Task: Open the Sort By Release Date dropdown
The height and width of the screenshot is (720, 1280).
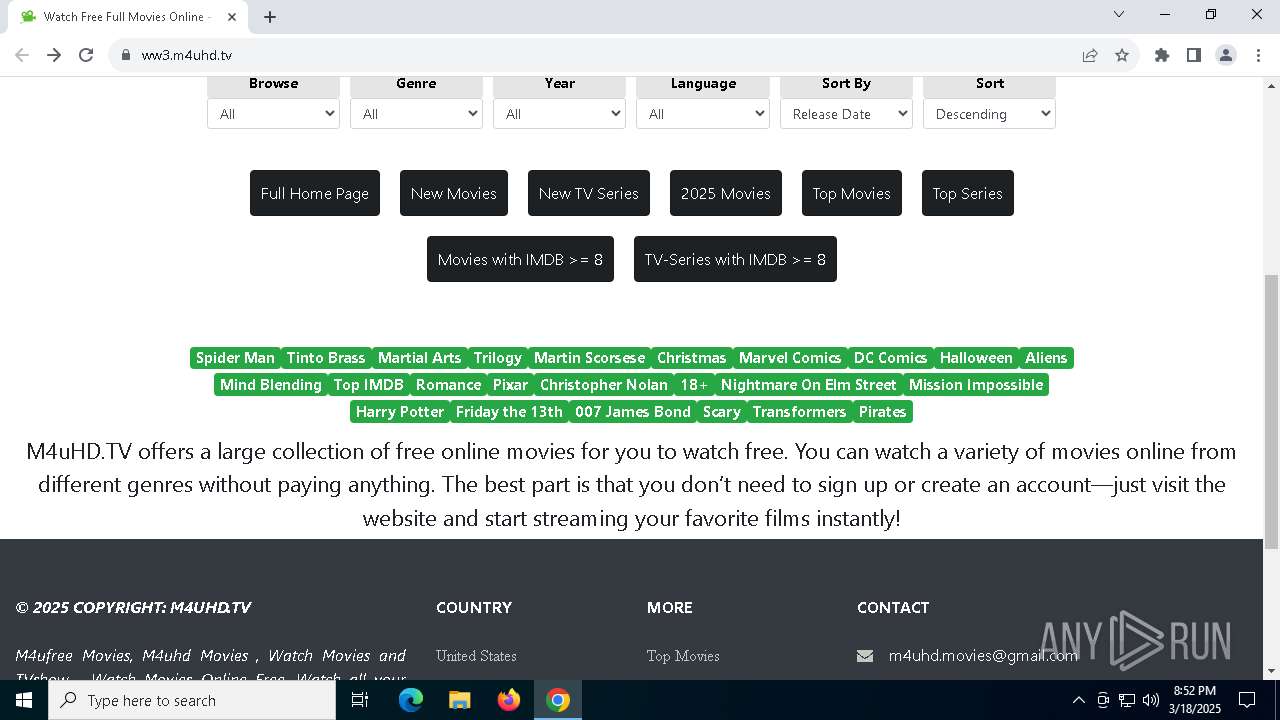Action: point(846,114)
